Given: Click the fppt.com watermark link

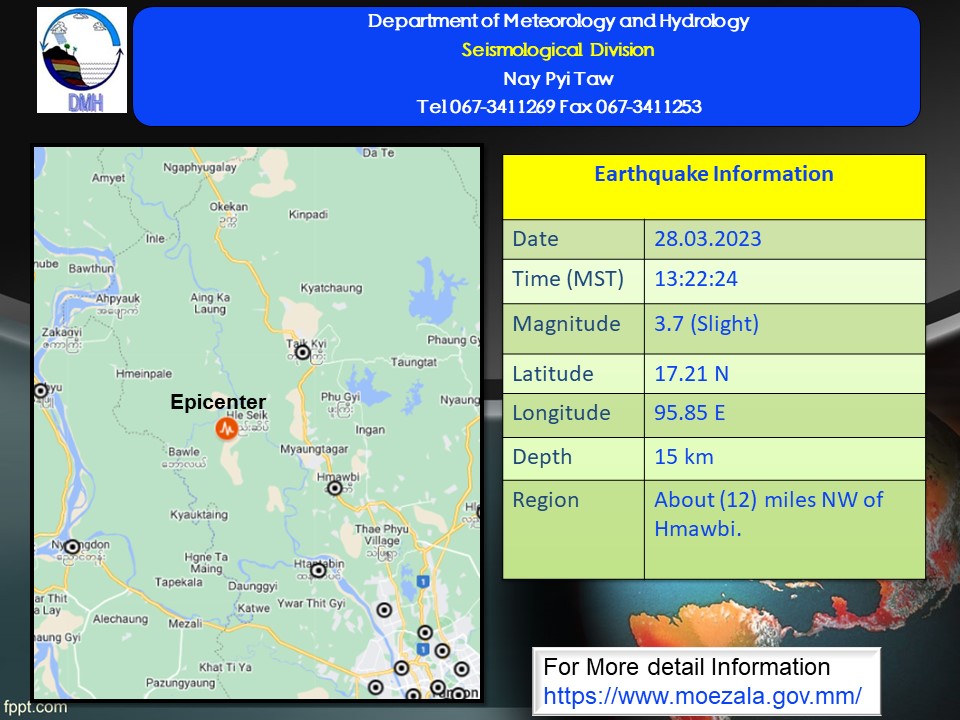Looking at the screenshot, I should (35, 707).
